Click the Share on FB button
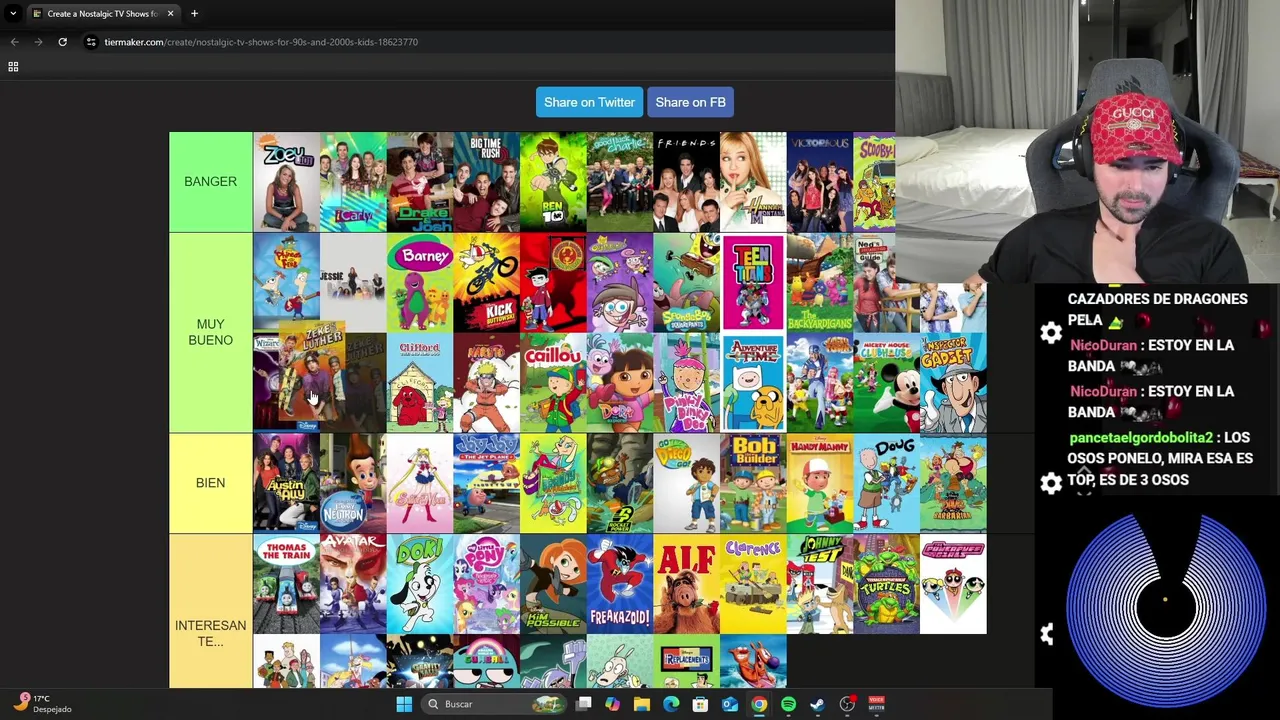The image size is (1280, 720). coord(690,102)
